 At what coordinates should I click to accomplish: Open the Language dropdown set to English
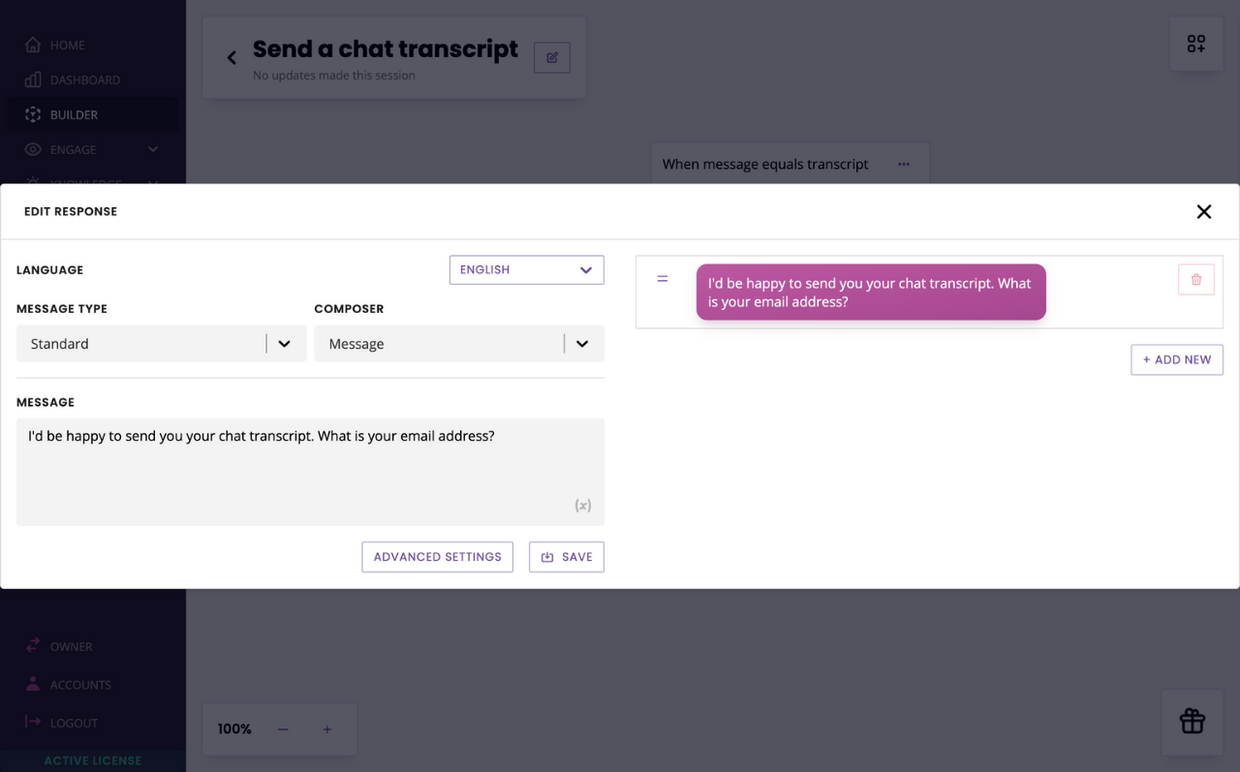526,269
